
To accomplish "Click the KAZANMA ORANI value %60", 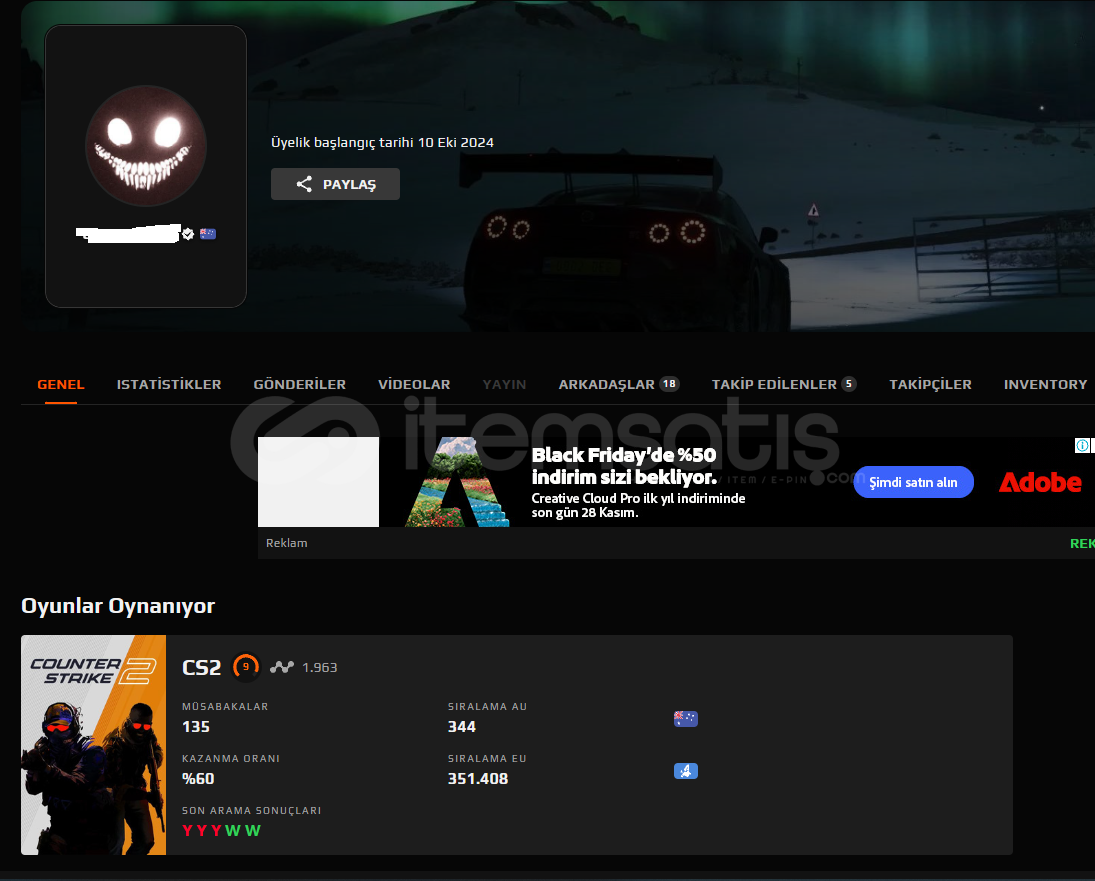I will 198,778.
